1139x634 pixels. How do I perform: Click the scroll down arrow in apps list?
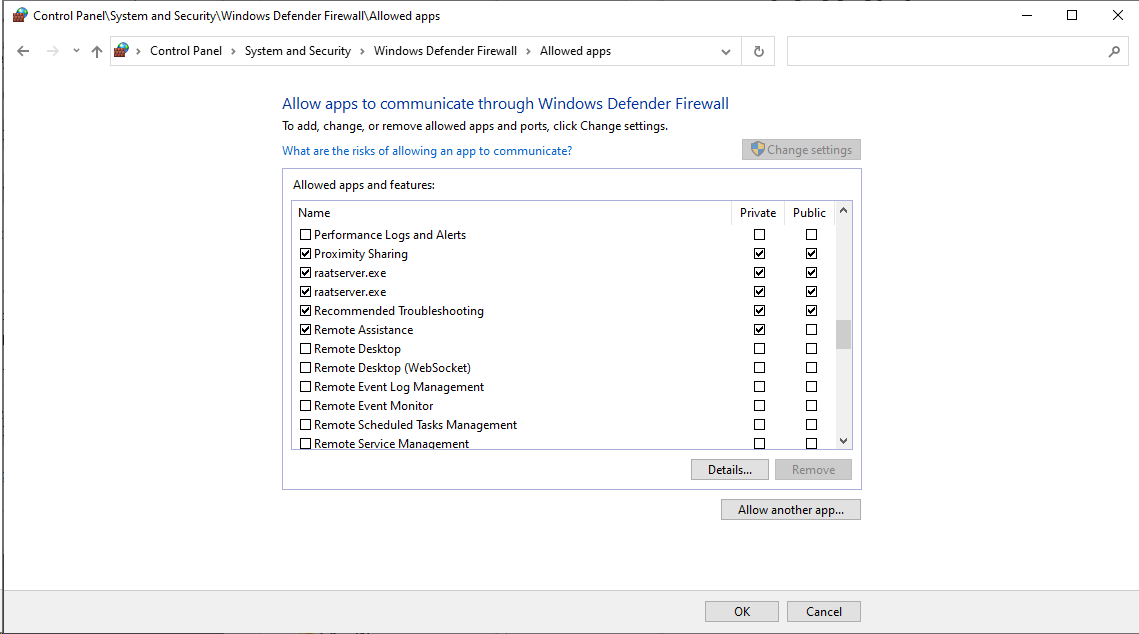[x=843, y=440]
